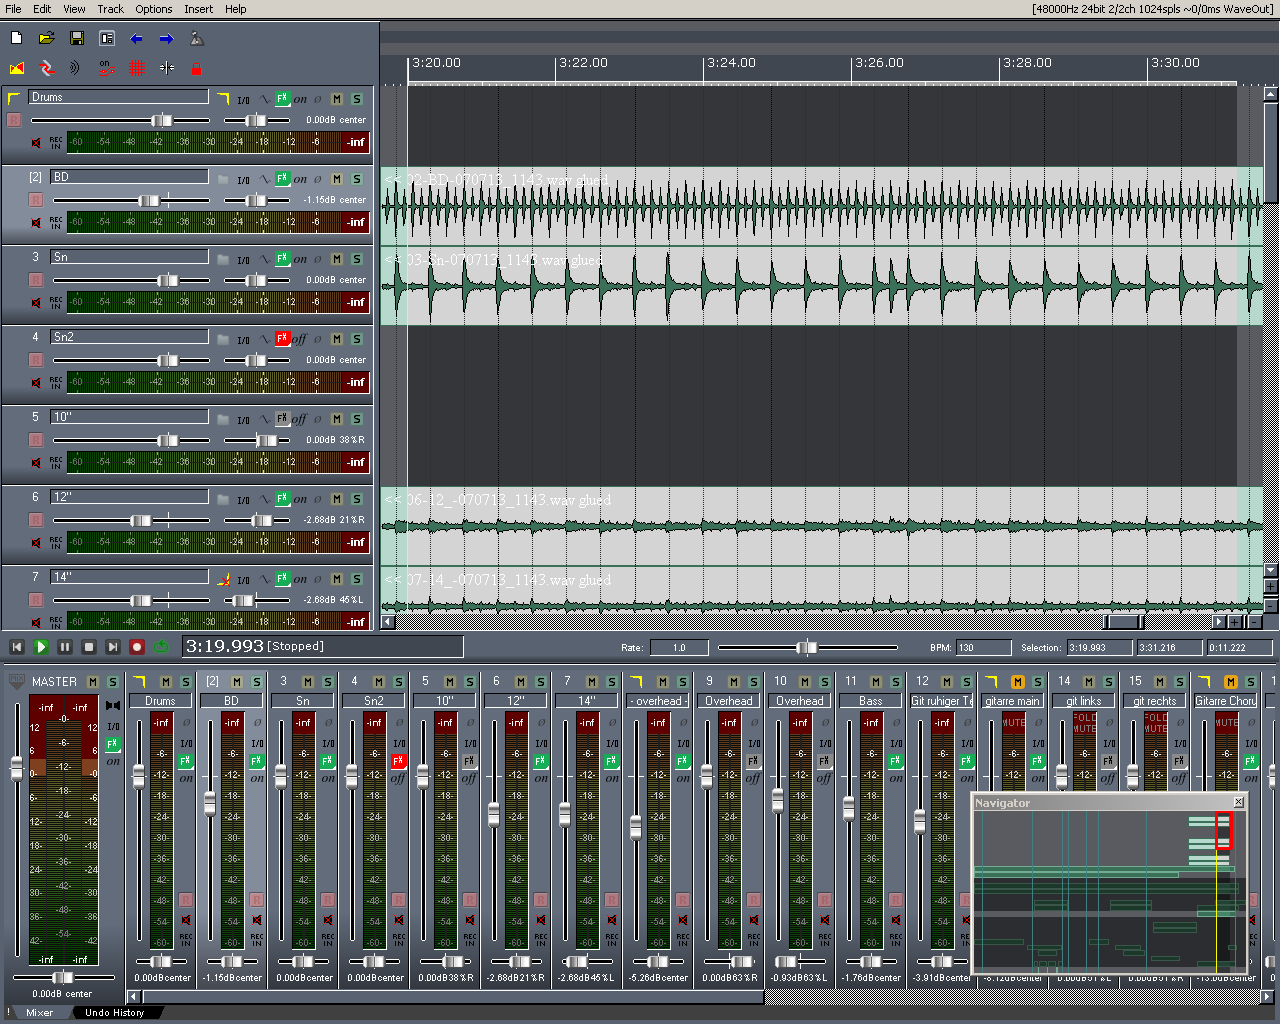Toggle the red envelope 'on' toolbar icon
The height and width of the screenshot is (1024, 1280).
click(x=107, y=69)
